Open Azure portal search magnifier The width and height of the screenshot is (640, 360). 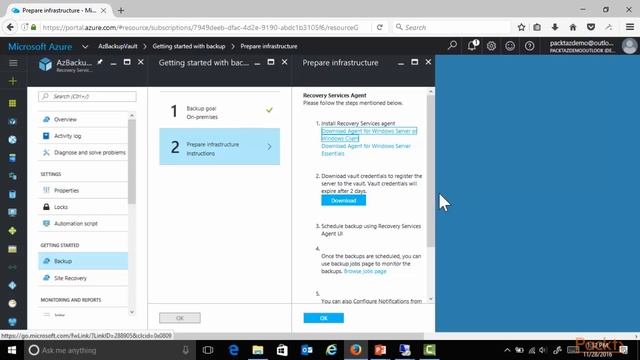[x=452, y=46]
